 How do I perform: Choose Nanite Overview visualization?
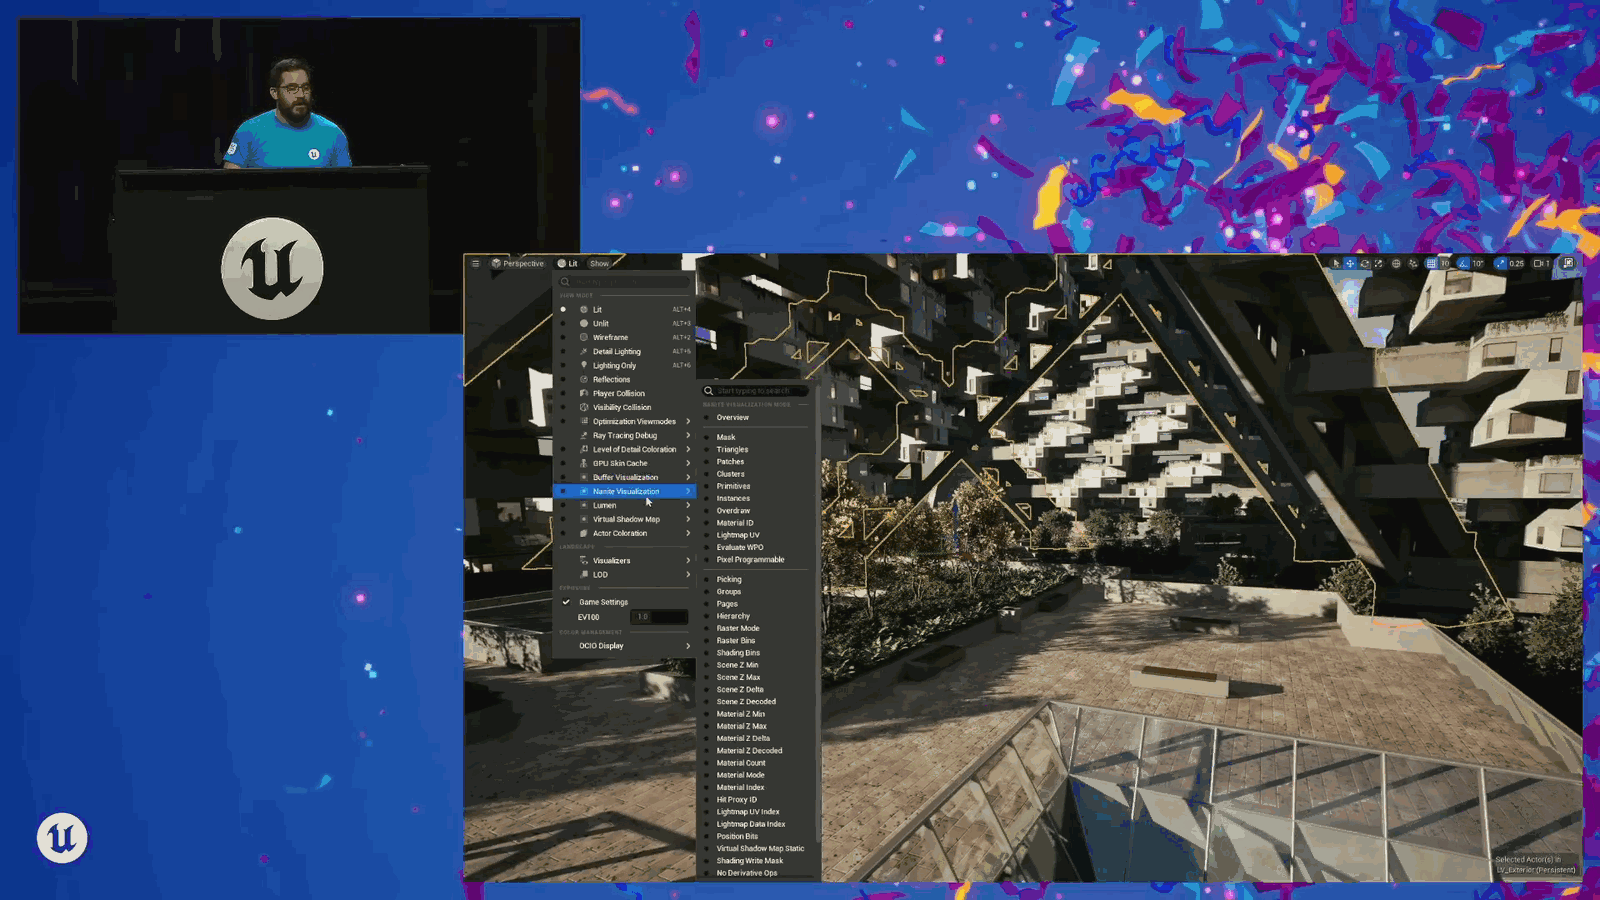coord(732,418)
